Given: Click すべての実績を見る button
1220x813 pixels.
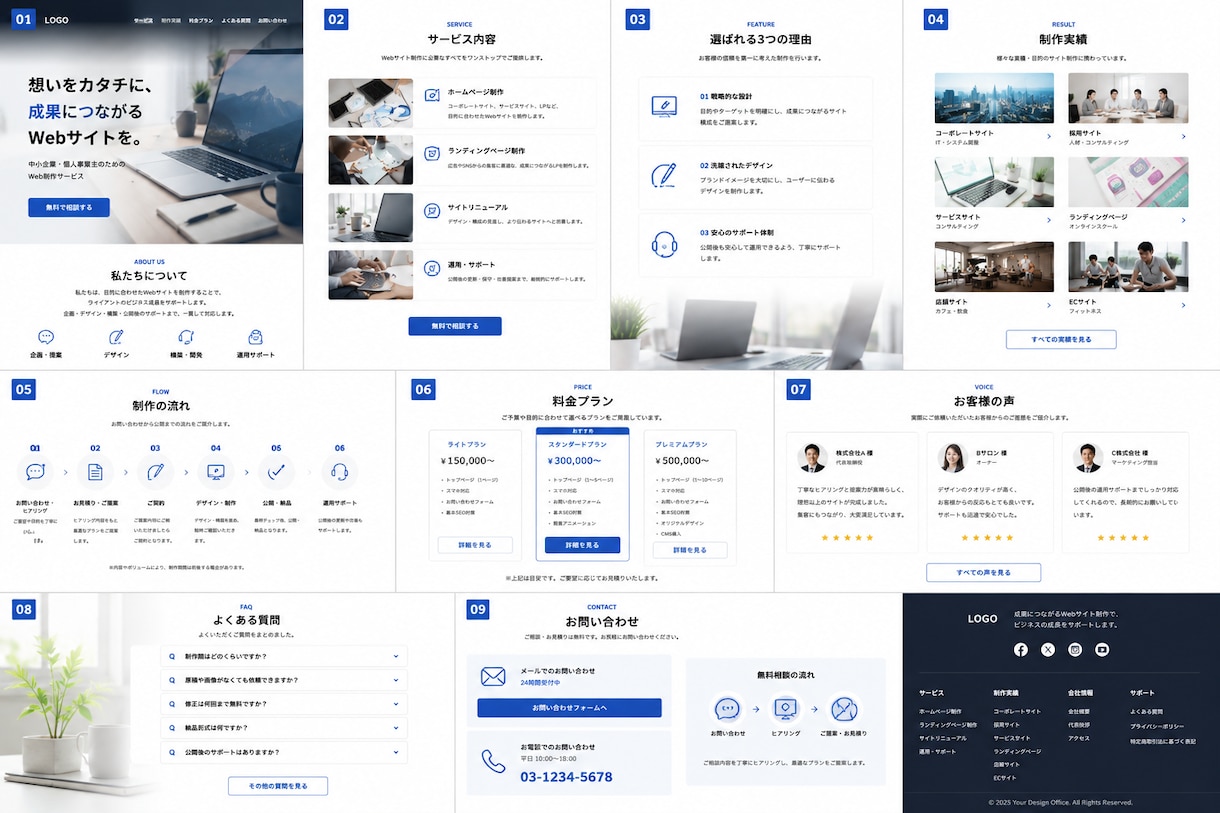Looking at the screenshot, I should 1061,339.
